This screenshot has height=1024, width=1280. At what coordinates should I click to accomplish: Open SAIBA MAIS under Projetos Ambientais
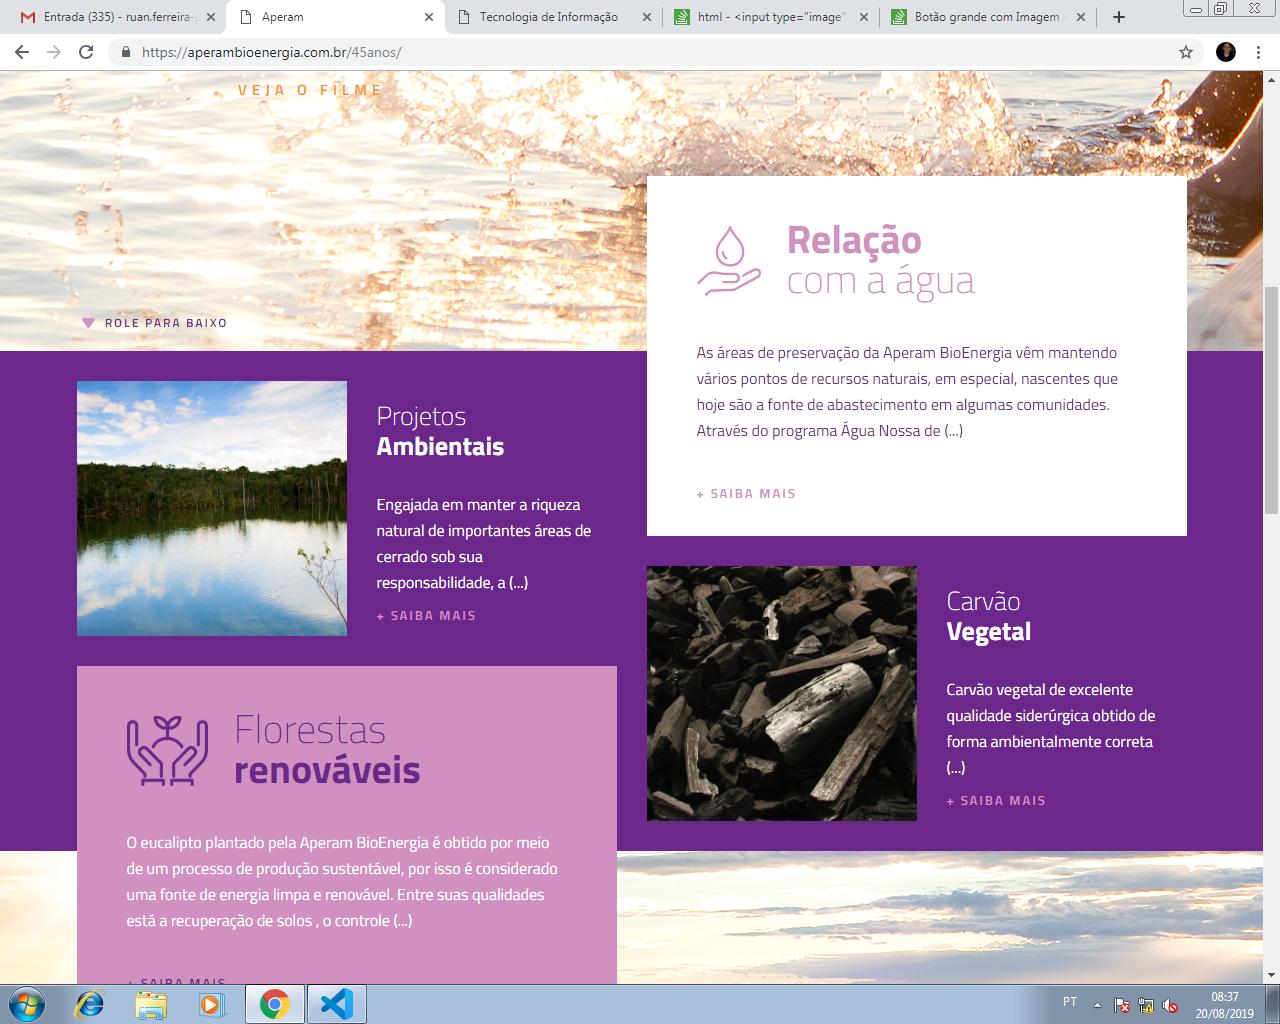point(426,616)
